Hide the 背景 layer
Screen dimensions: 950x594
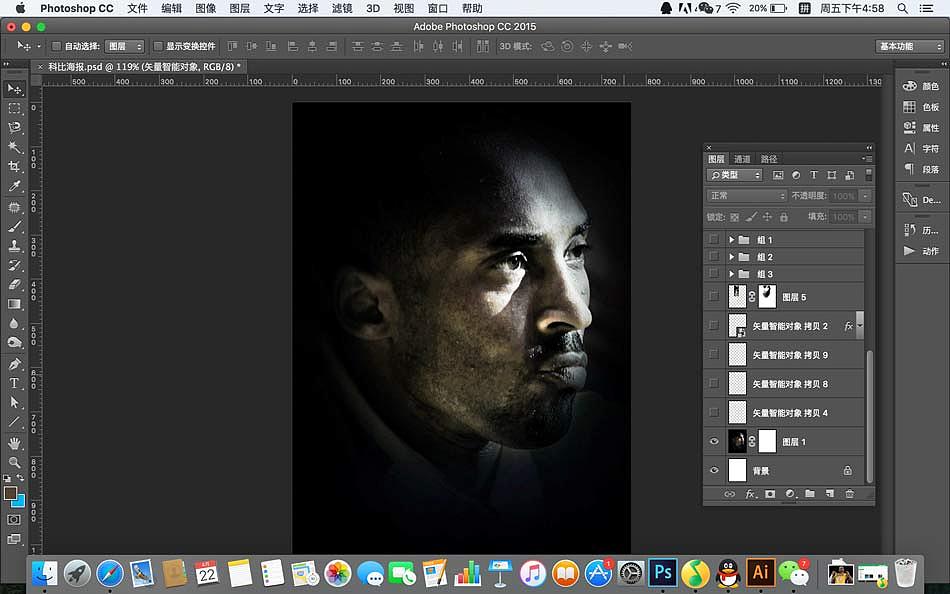coord(714,470)
